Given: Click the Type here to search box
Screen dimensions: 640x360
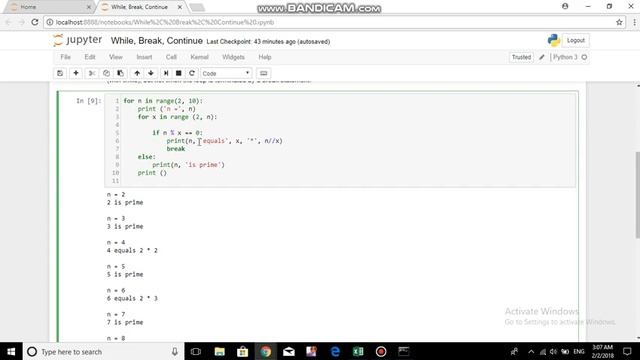Looking at the screenshot, I should 104,351.
